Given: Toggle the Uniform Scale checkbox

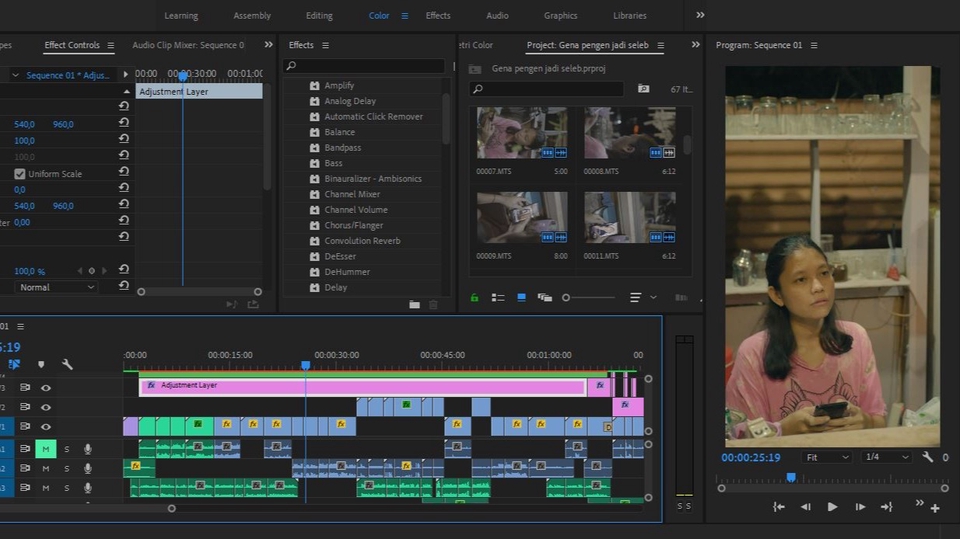Looking at the screenshot, I should (x=20, y=174).
